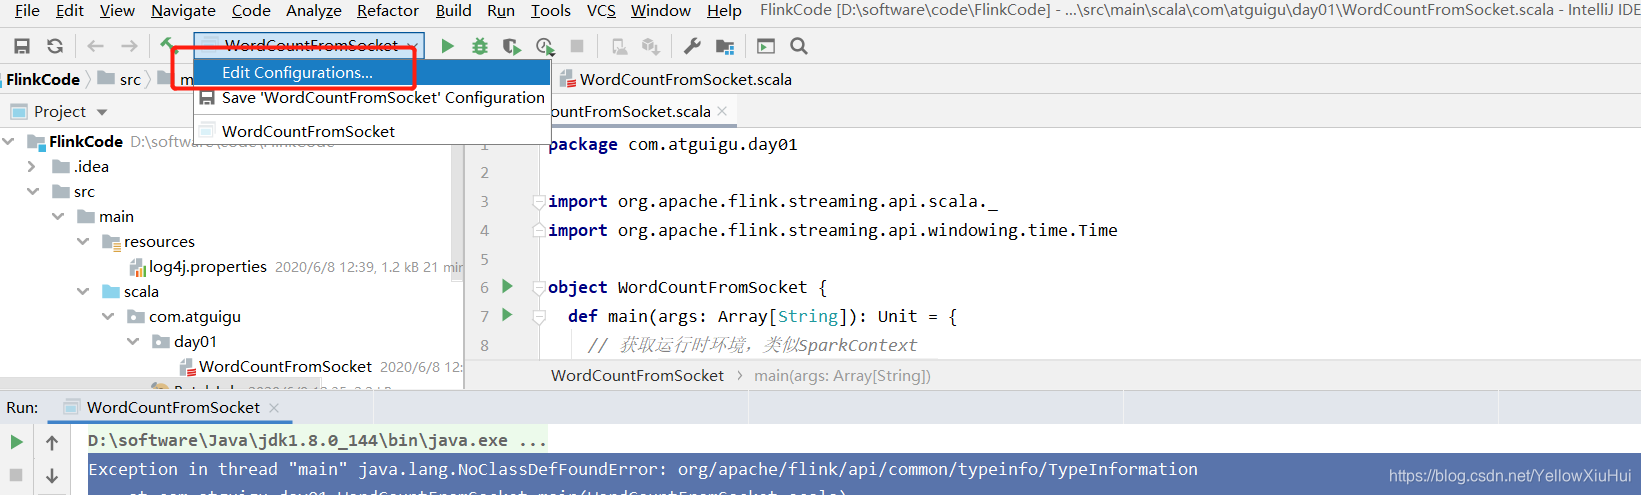This screenshot has height=495, width=1641.
Task: Click WordCountFromSocket in the editor breadcrumb
Action: [637, 375]
